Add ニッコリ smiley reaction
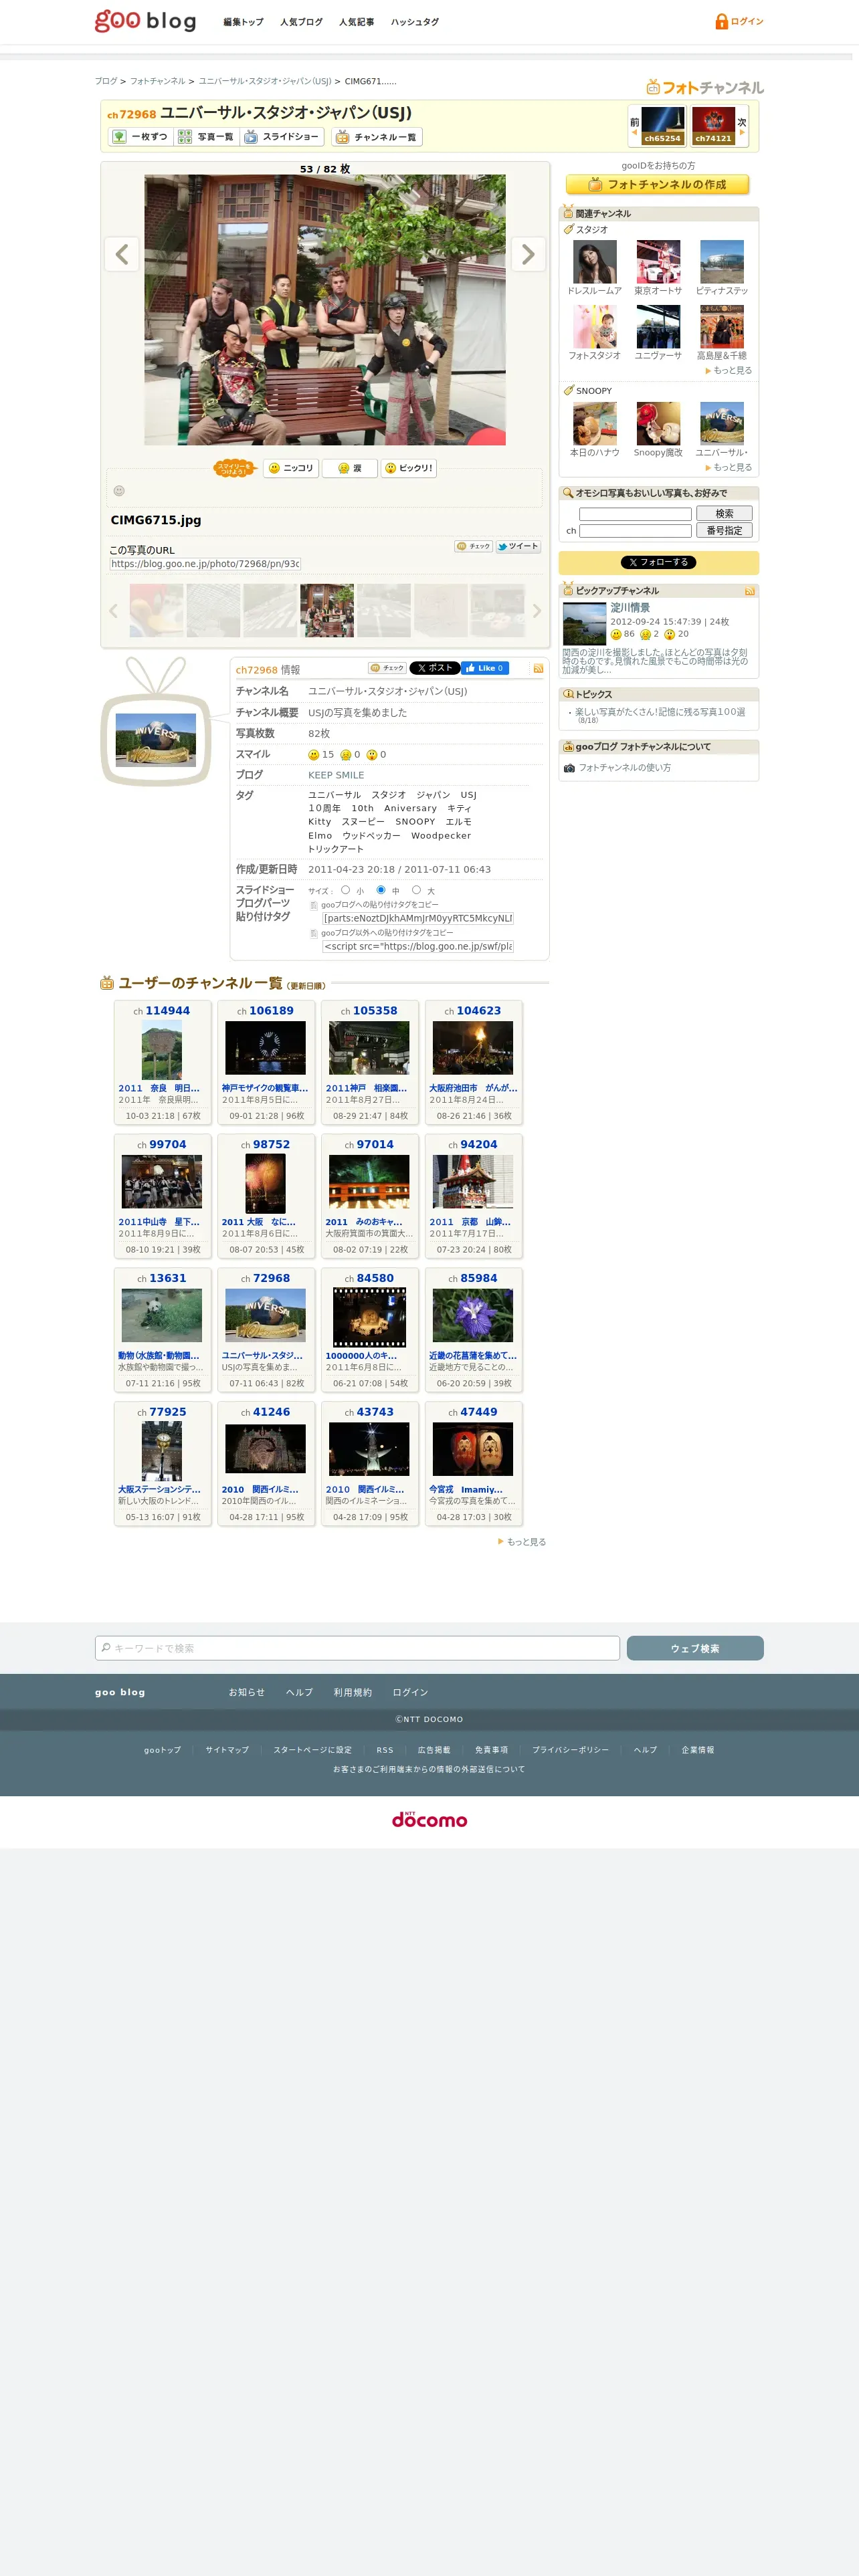Viewport: 859px width, 2576px height. coord(290,468)
